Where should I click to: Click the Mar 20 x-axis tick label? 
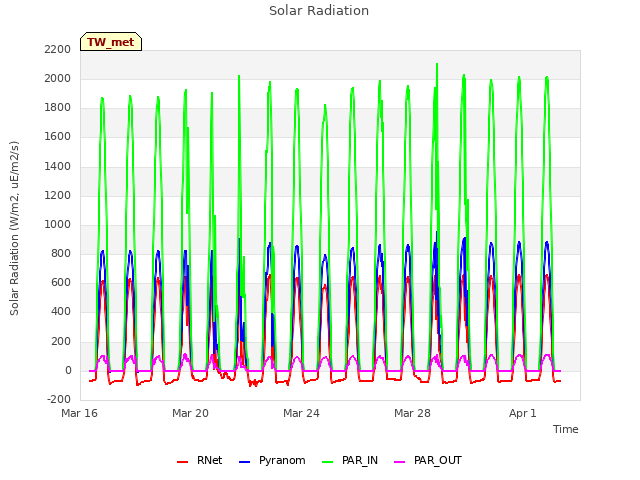[x=190, y=413]
